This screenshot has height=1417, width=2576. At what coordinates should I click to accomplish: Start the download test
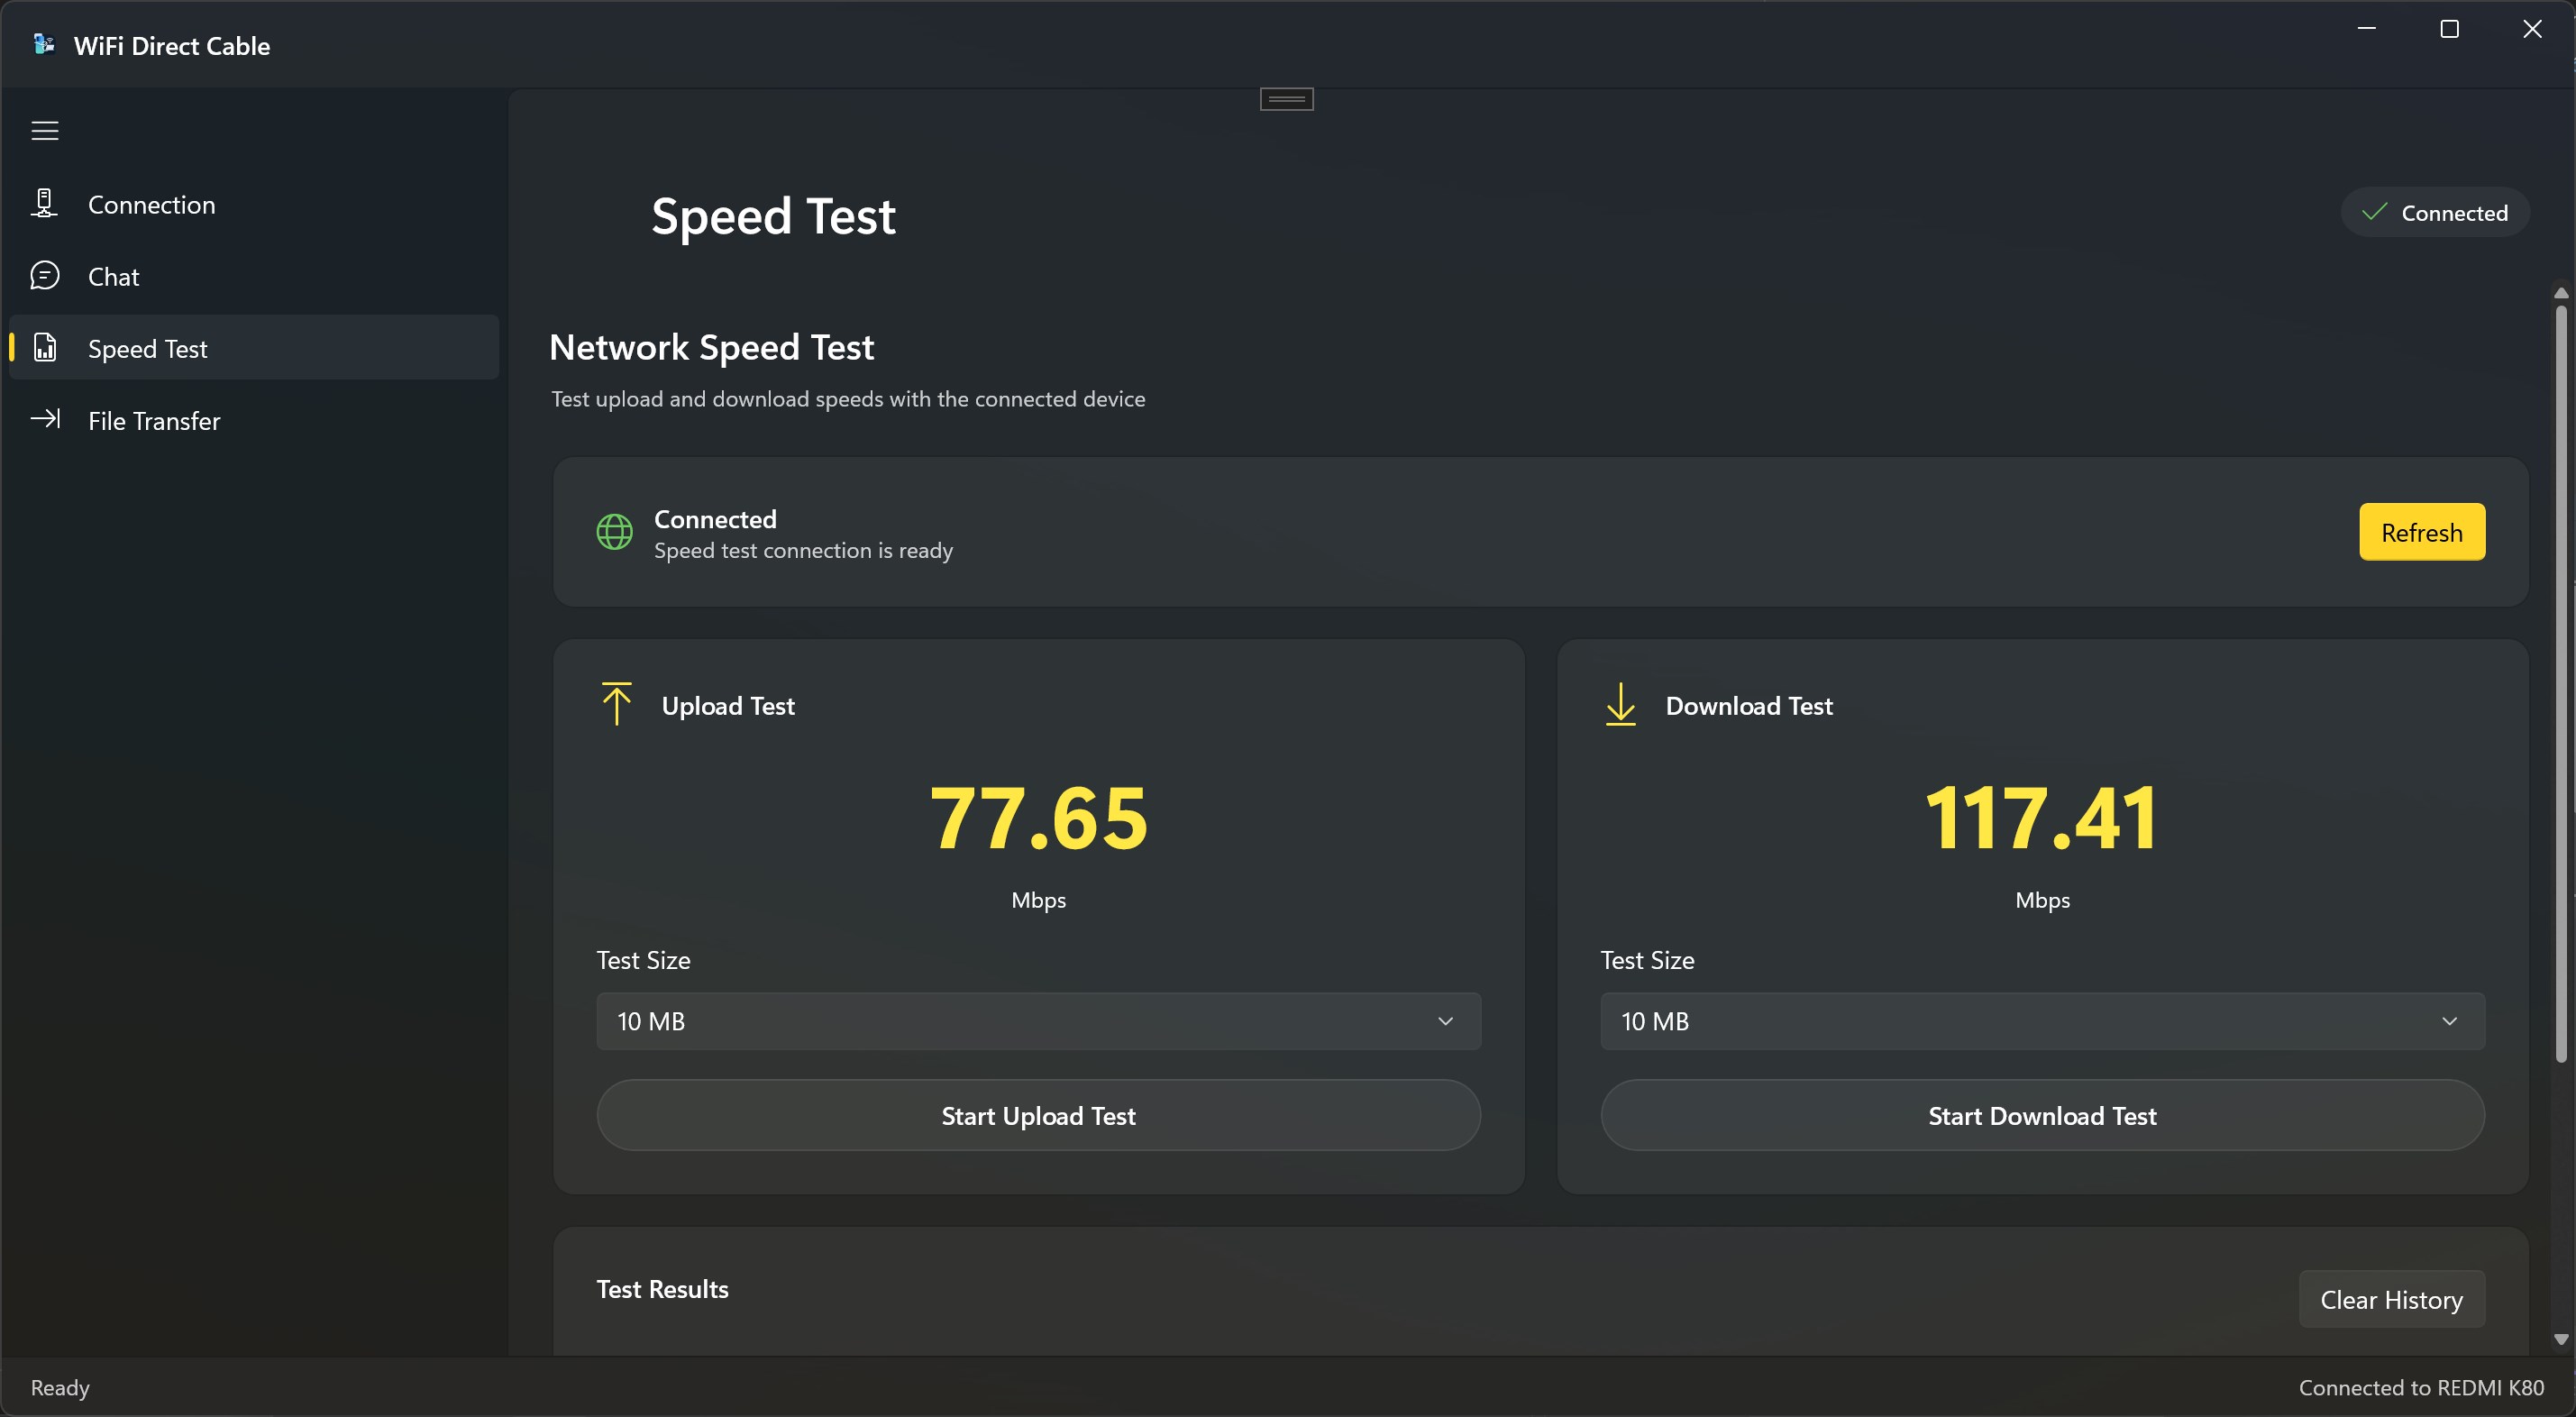tap(2042, 1115)
